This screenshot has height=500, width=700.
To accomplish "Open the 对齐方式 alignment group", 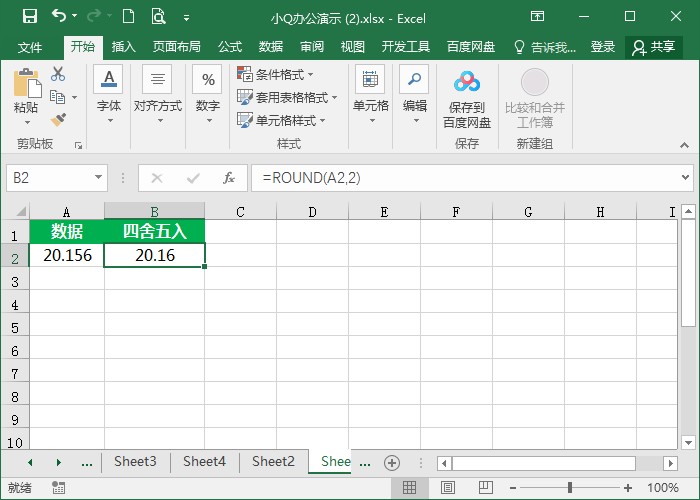I will click(x=158, y=95).
